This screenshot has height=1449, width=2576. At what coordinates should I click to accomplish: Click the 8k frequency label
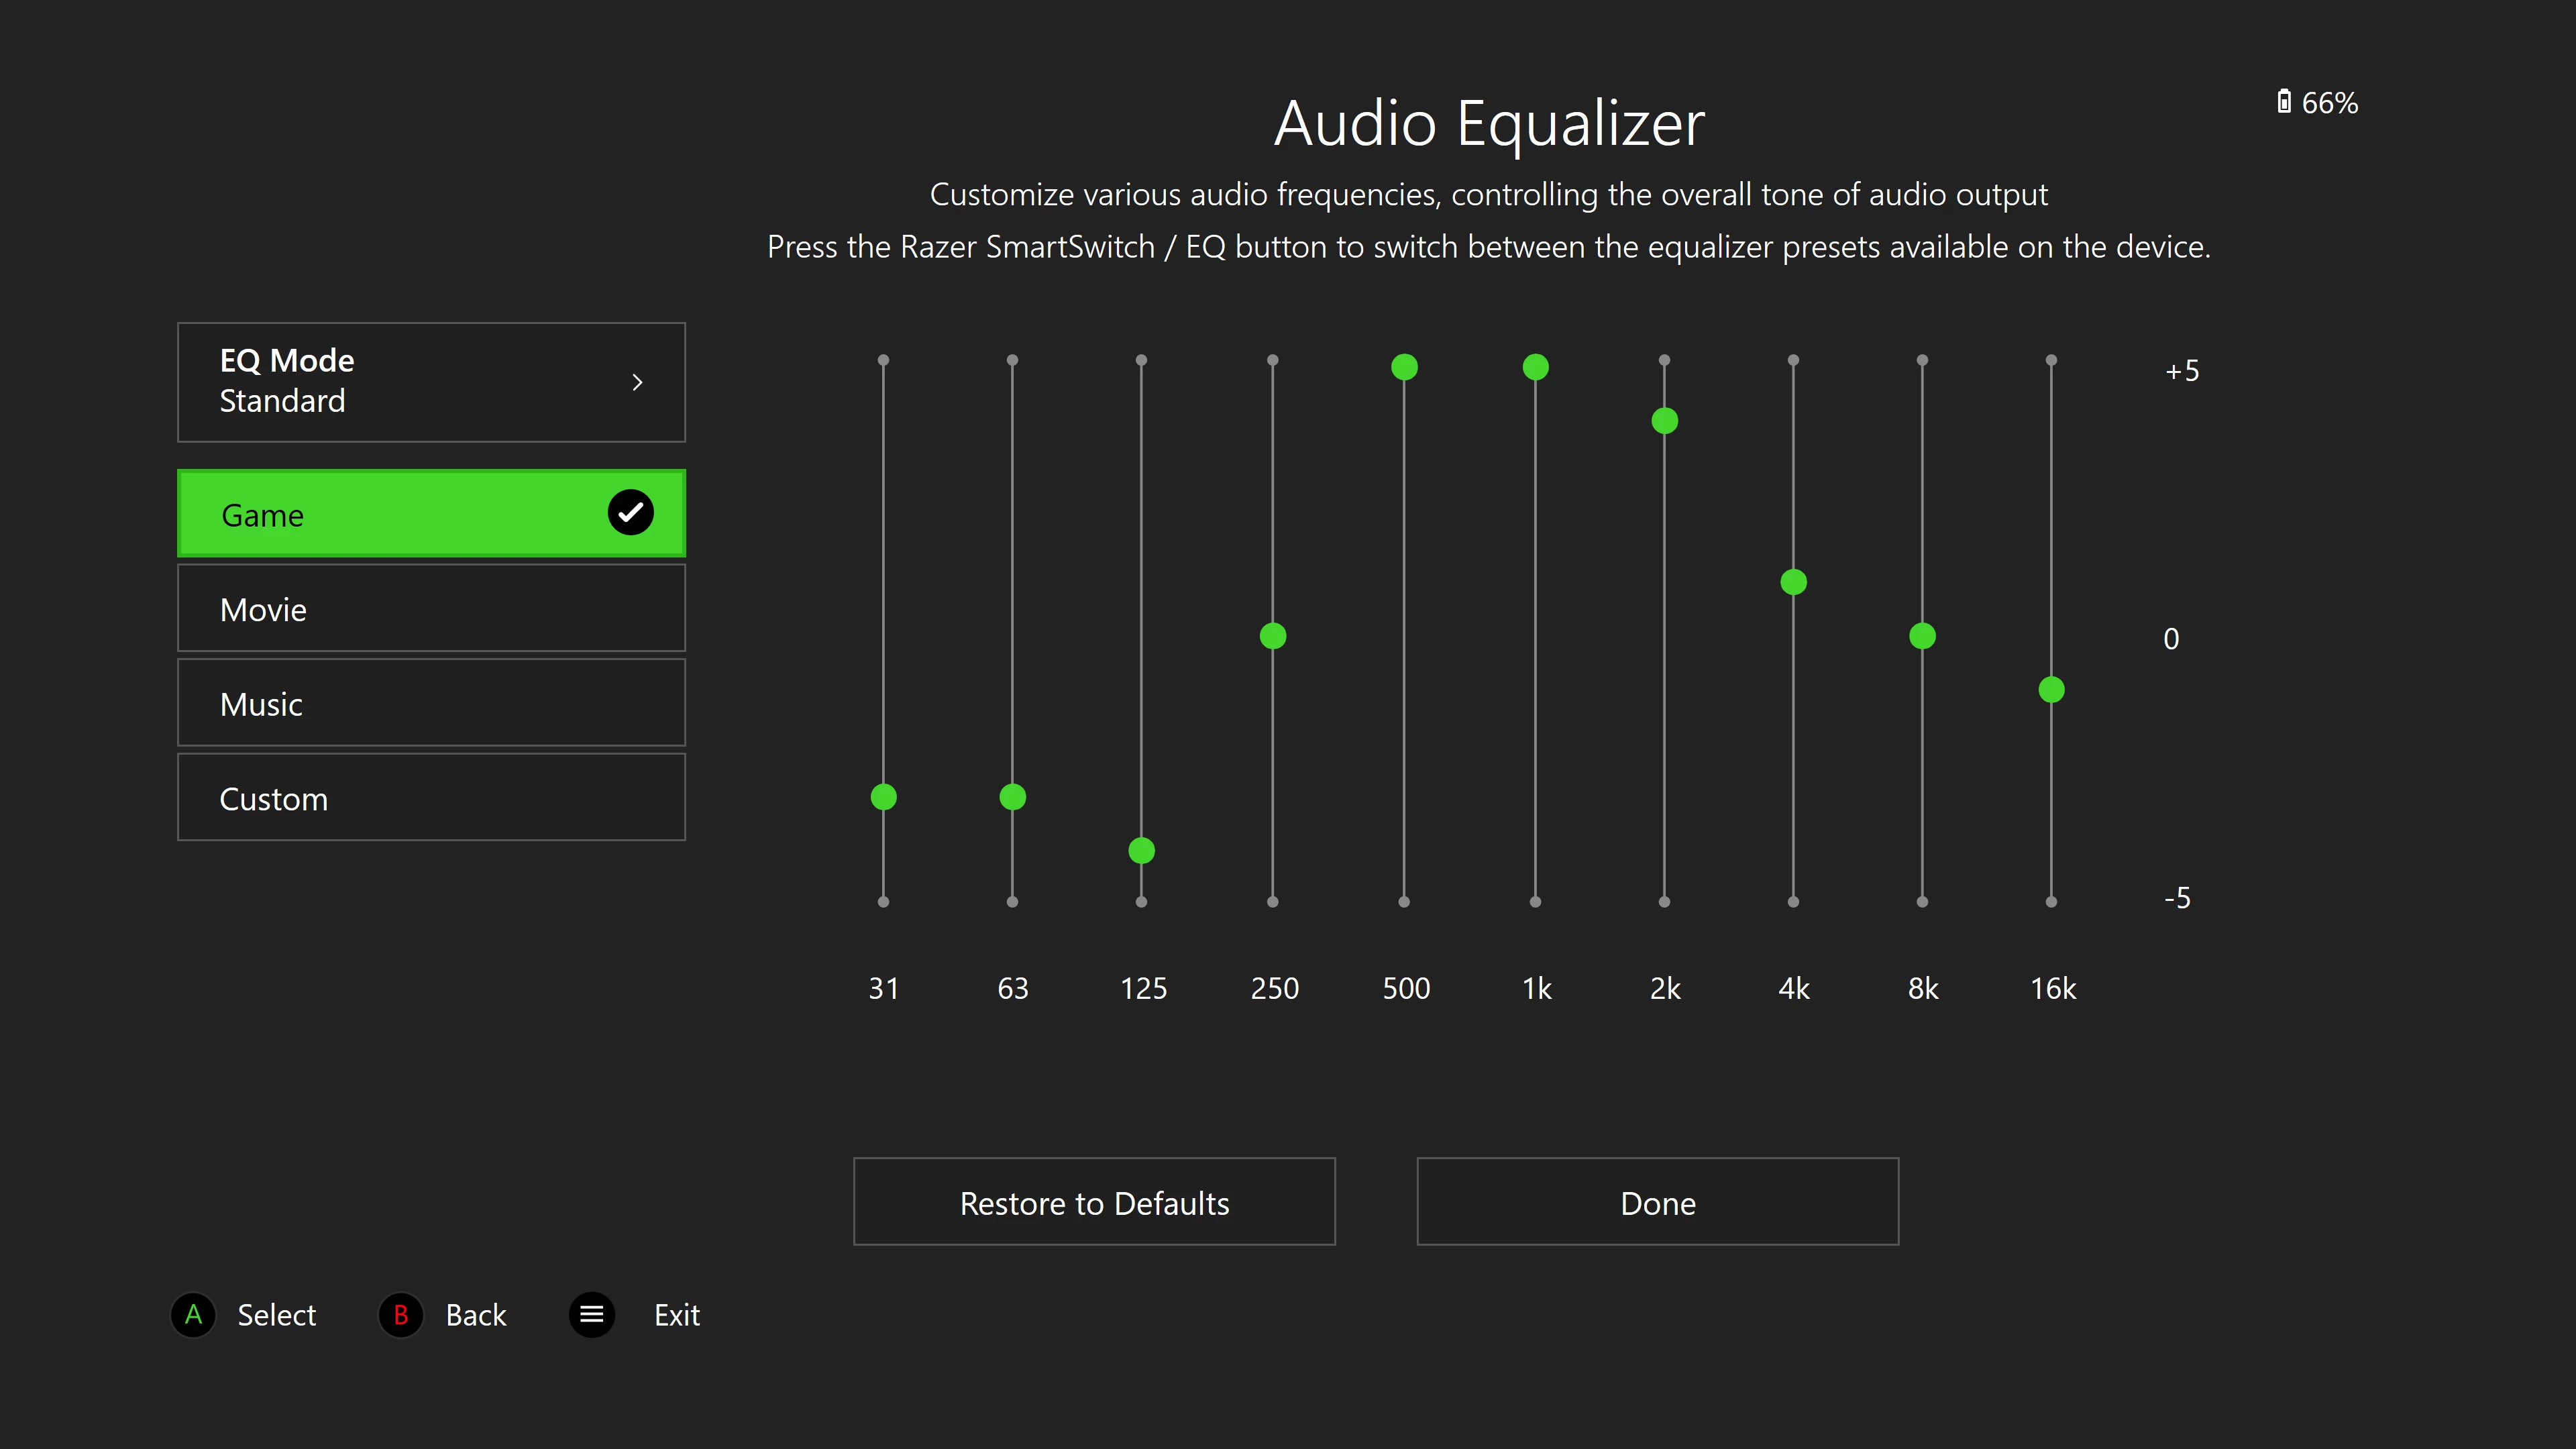click(1923, 989)
